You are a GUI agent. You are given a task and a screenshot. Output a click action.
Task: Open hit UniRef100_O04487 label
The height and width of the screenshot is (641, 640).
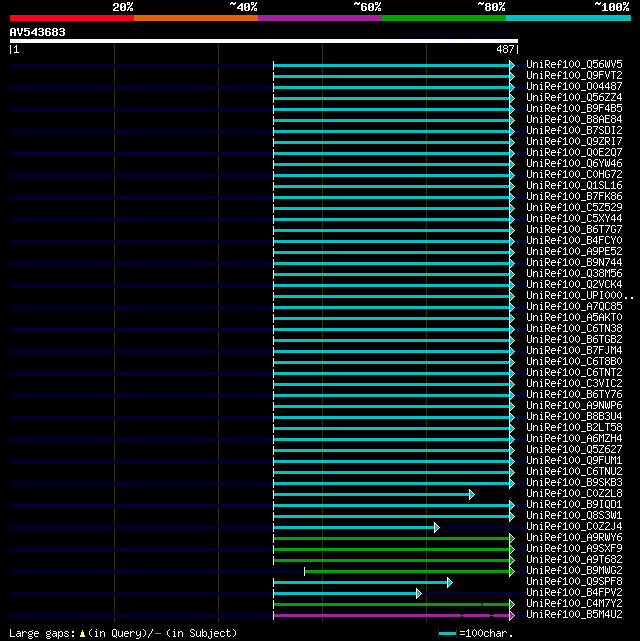(x=574, y=87)
